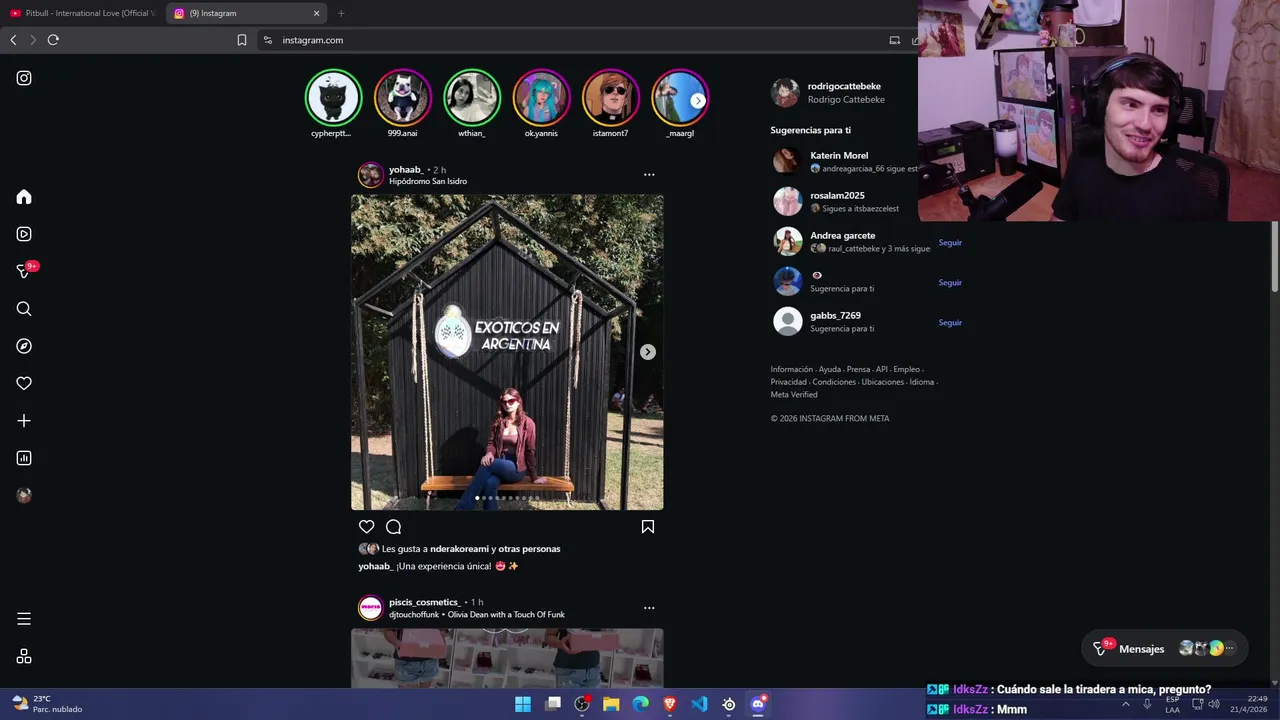Open direct messages icon with 9+ badge
1280x720 pixels.
pyautogui.click(x=24, y=271)
